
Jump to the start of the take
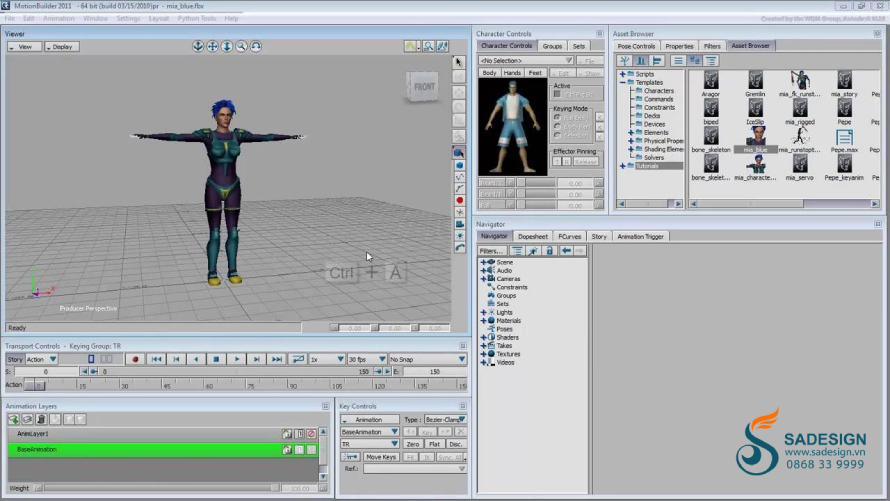point(156,359)
